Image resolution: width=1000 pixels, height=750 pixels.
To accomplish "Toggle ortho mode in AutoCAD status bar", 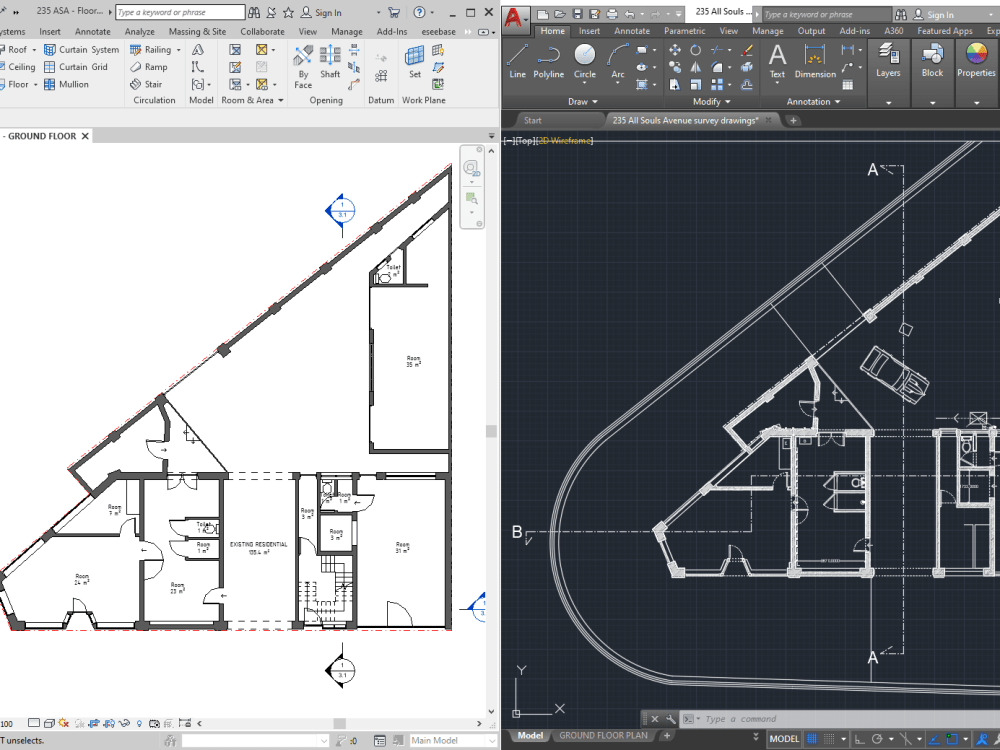I will click(x=860, y=739).
